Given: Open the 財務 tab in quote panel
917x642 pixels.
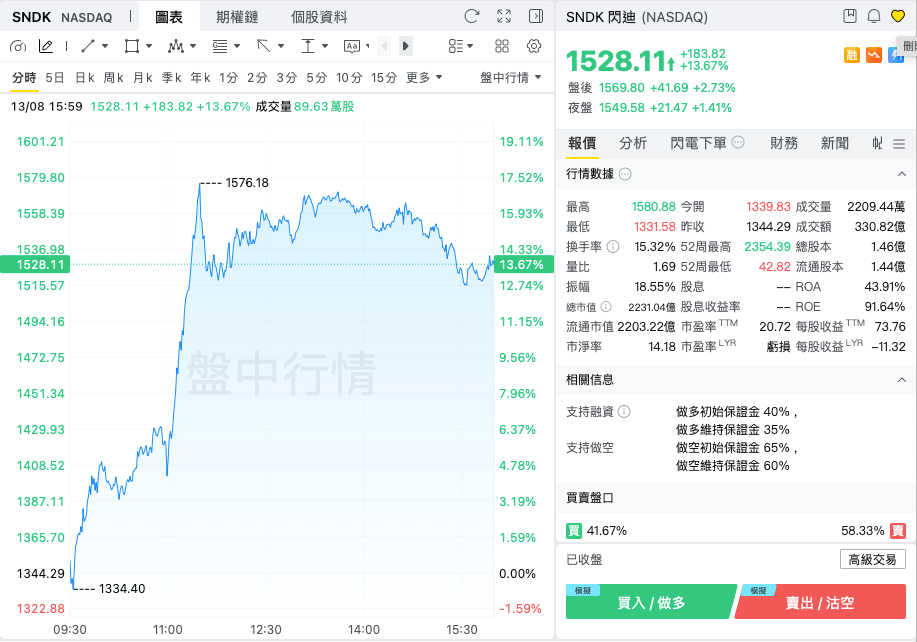Looking at the screenshot, I should coord(784,143).
